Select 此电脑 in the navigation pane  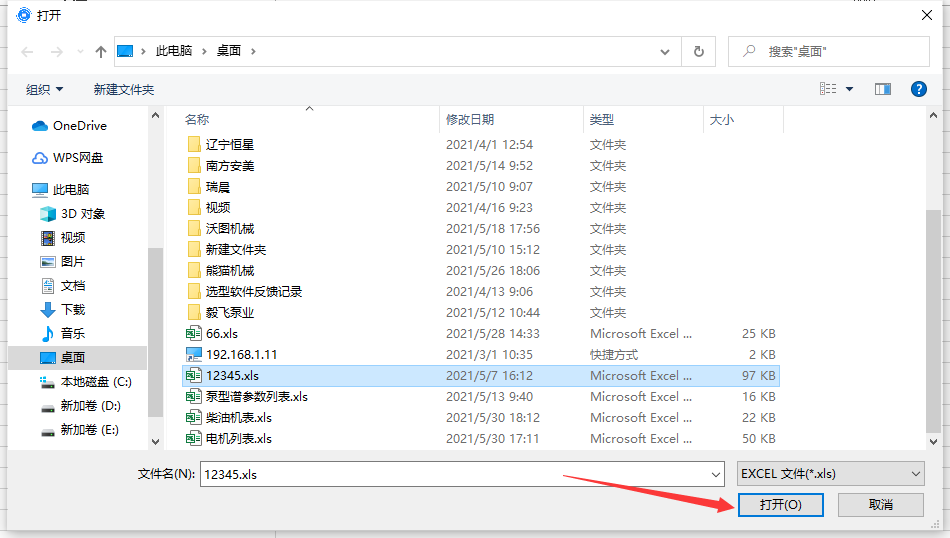click(x=61, y=190)
